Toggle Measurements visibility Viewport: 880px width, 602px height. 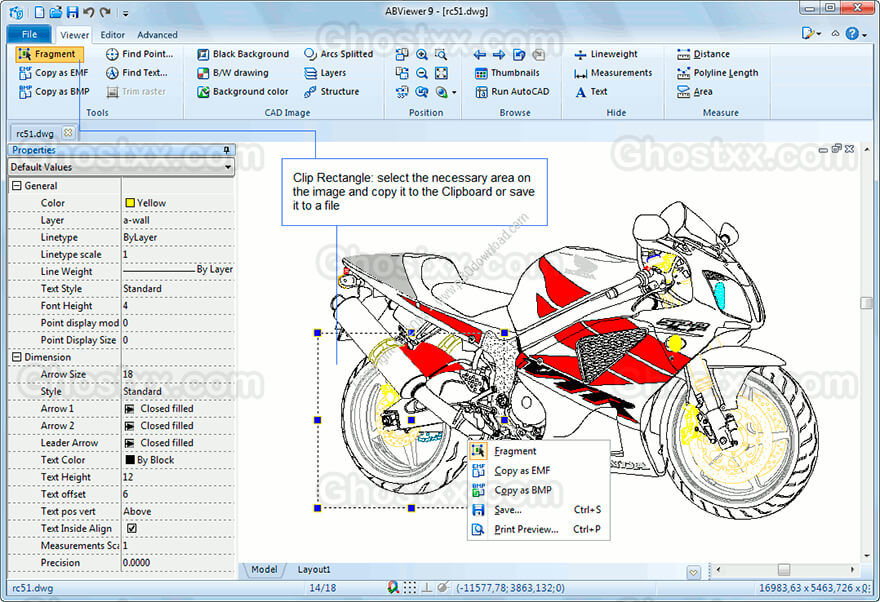[x=613, y=73]
